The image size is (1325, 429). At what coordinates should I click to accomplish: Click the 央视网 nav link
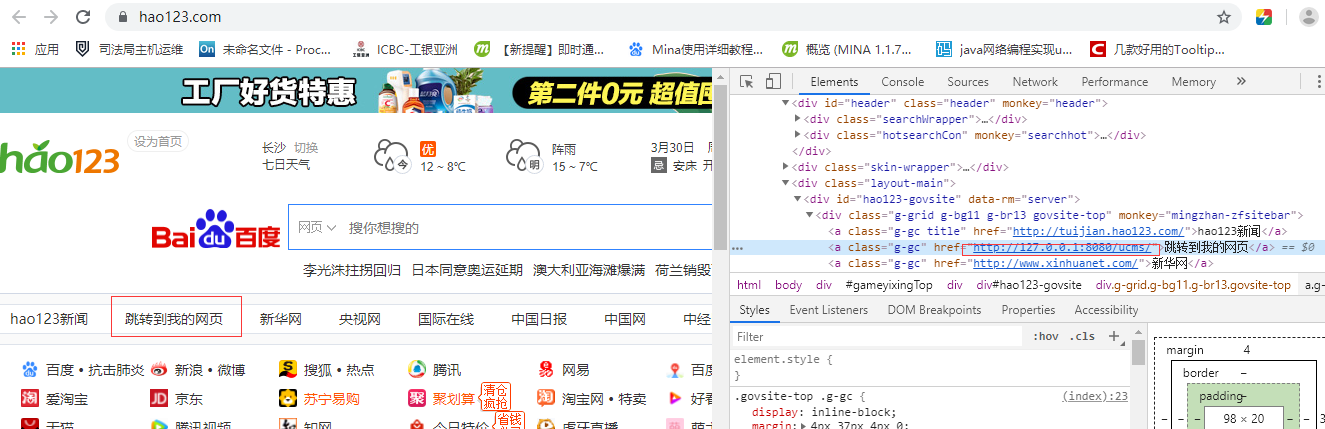pyautogui.click(x=360, y=319)
